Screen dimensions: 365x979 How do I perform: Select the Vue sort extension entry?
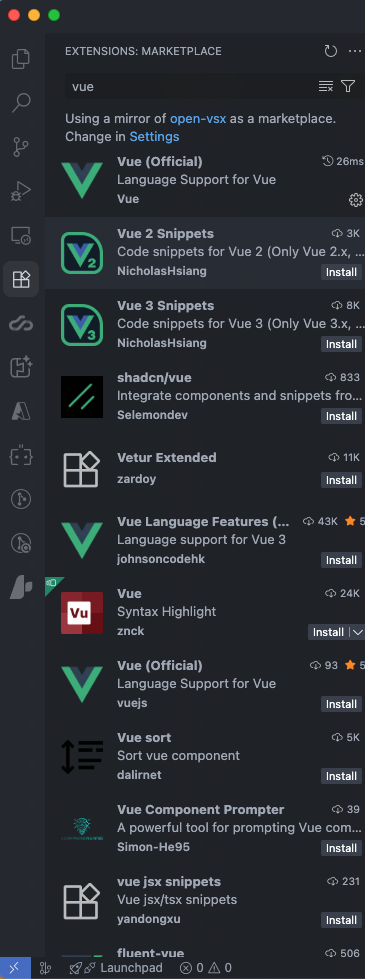[205, 755]
